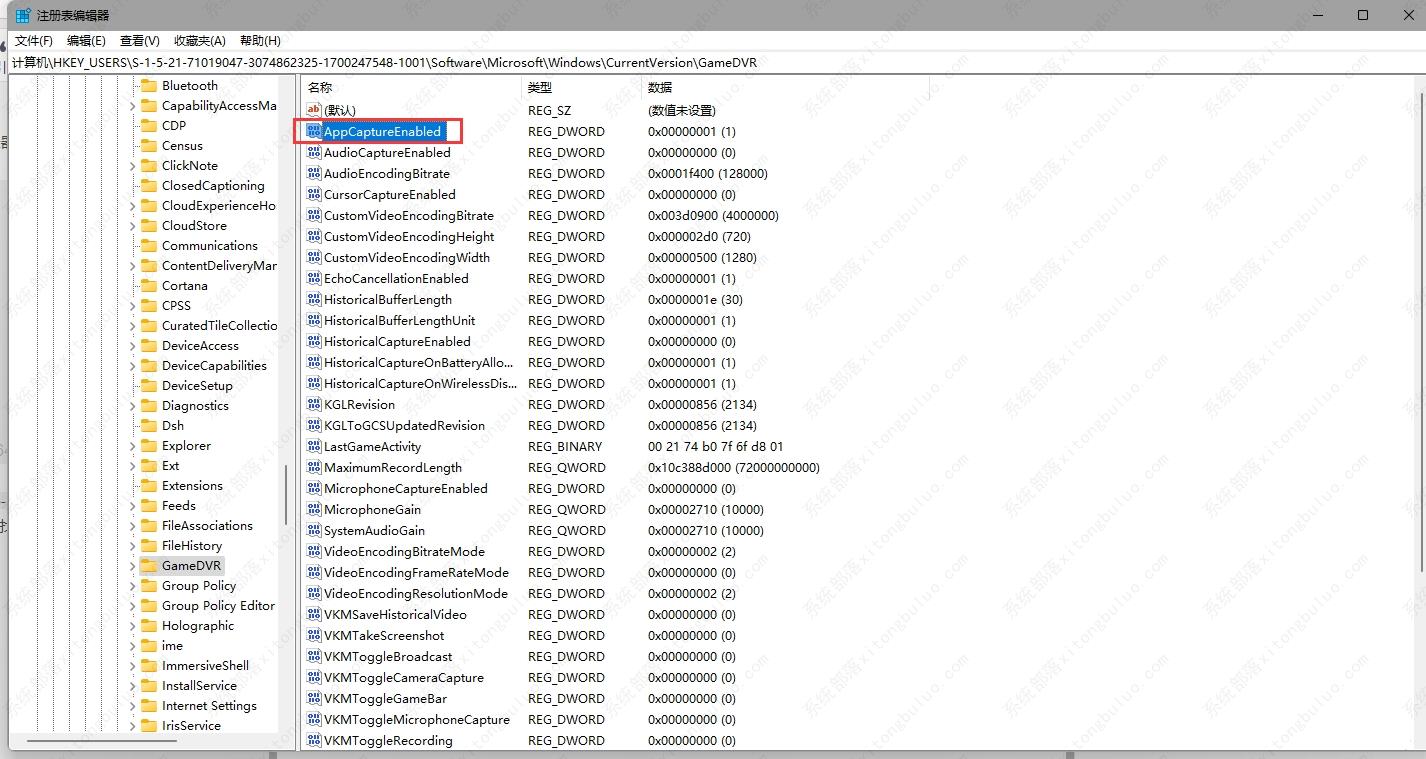Click the icon beside MaximumRecordLength value
Viewport: 1426px width, 759px height.
[314, 468]
